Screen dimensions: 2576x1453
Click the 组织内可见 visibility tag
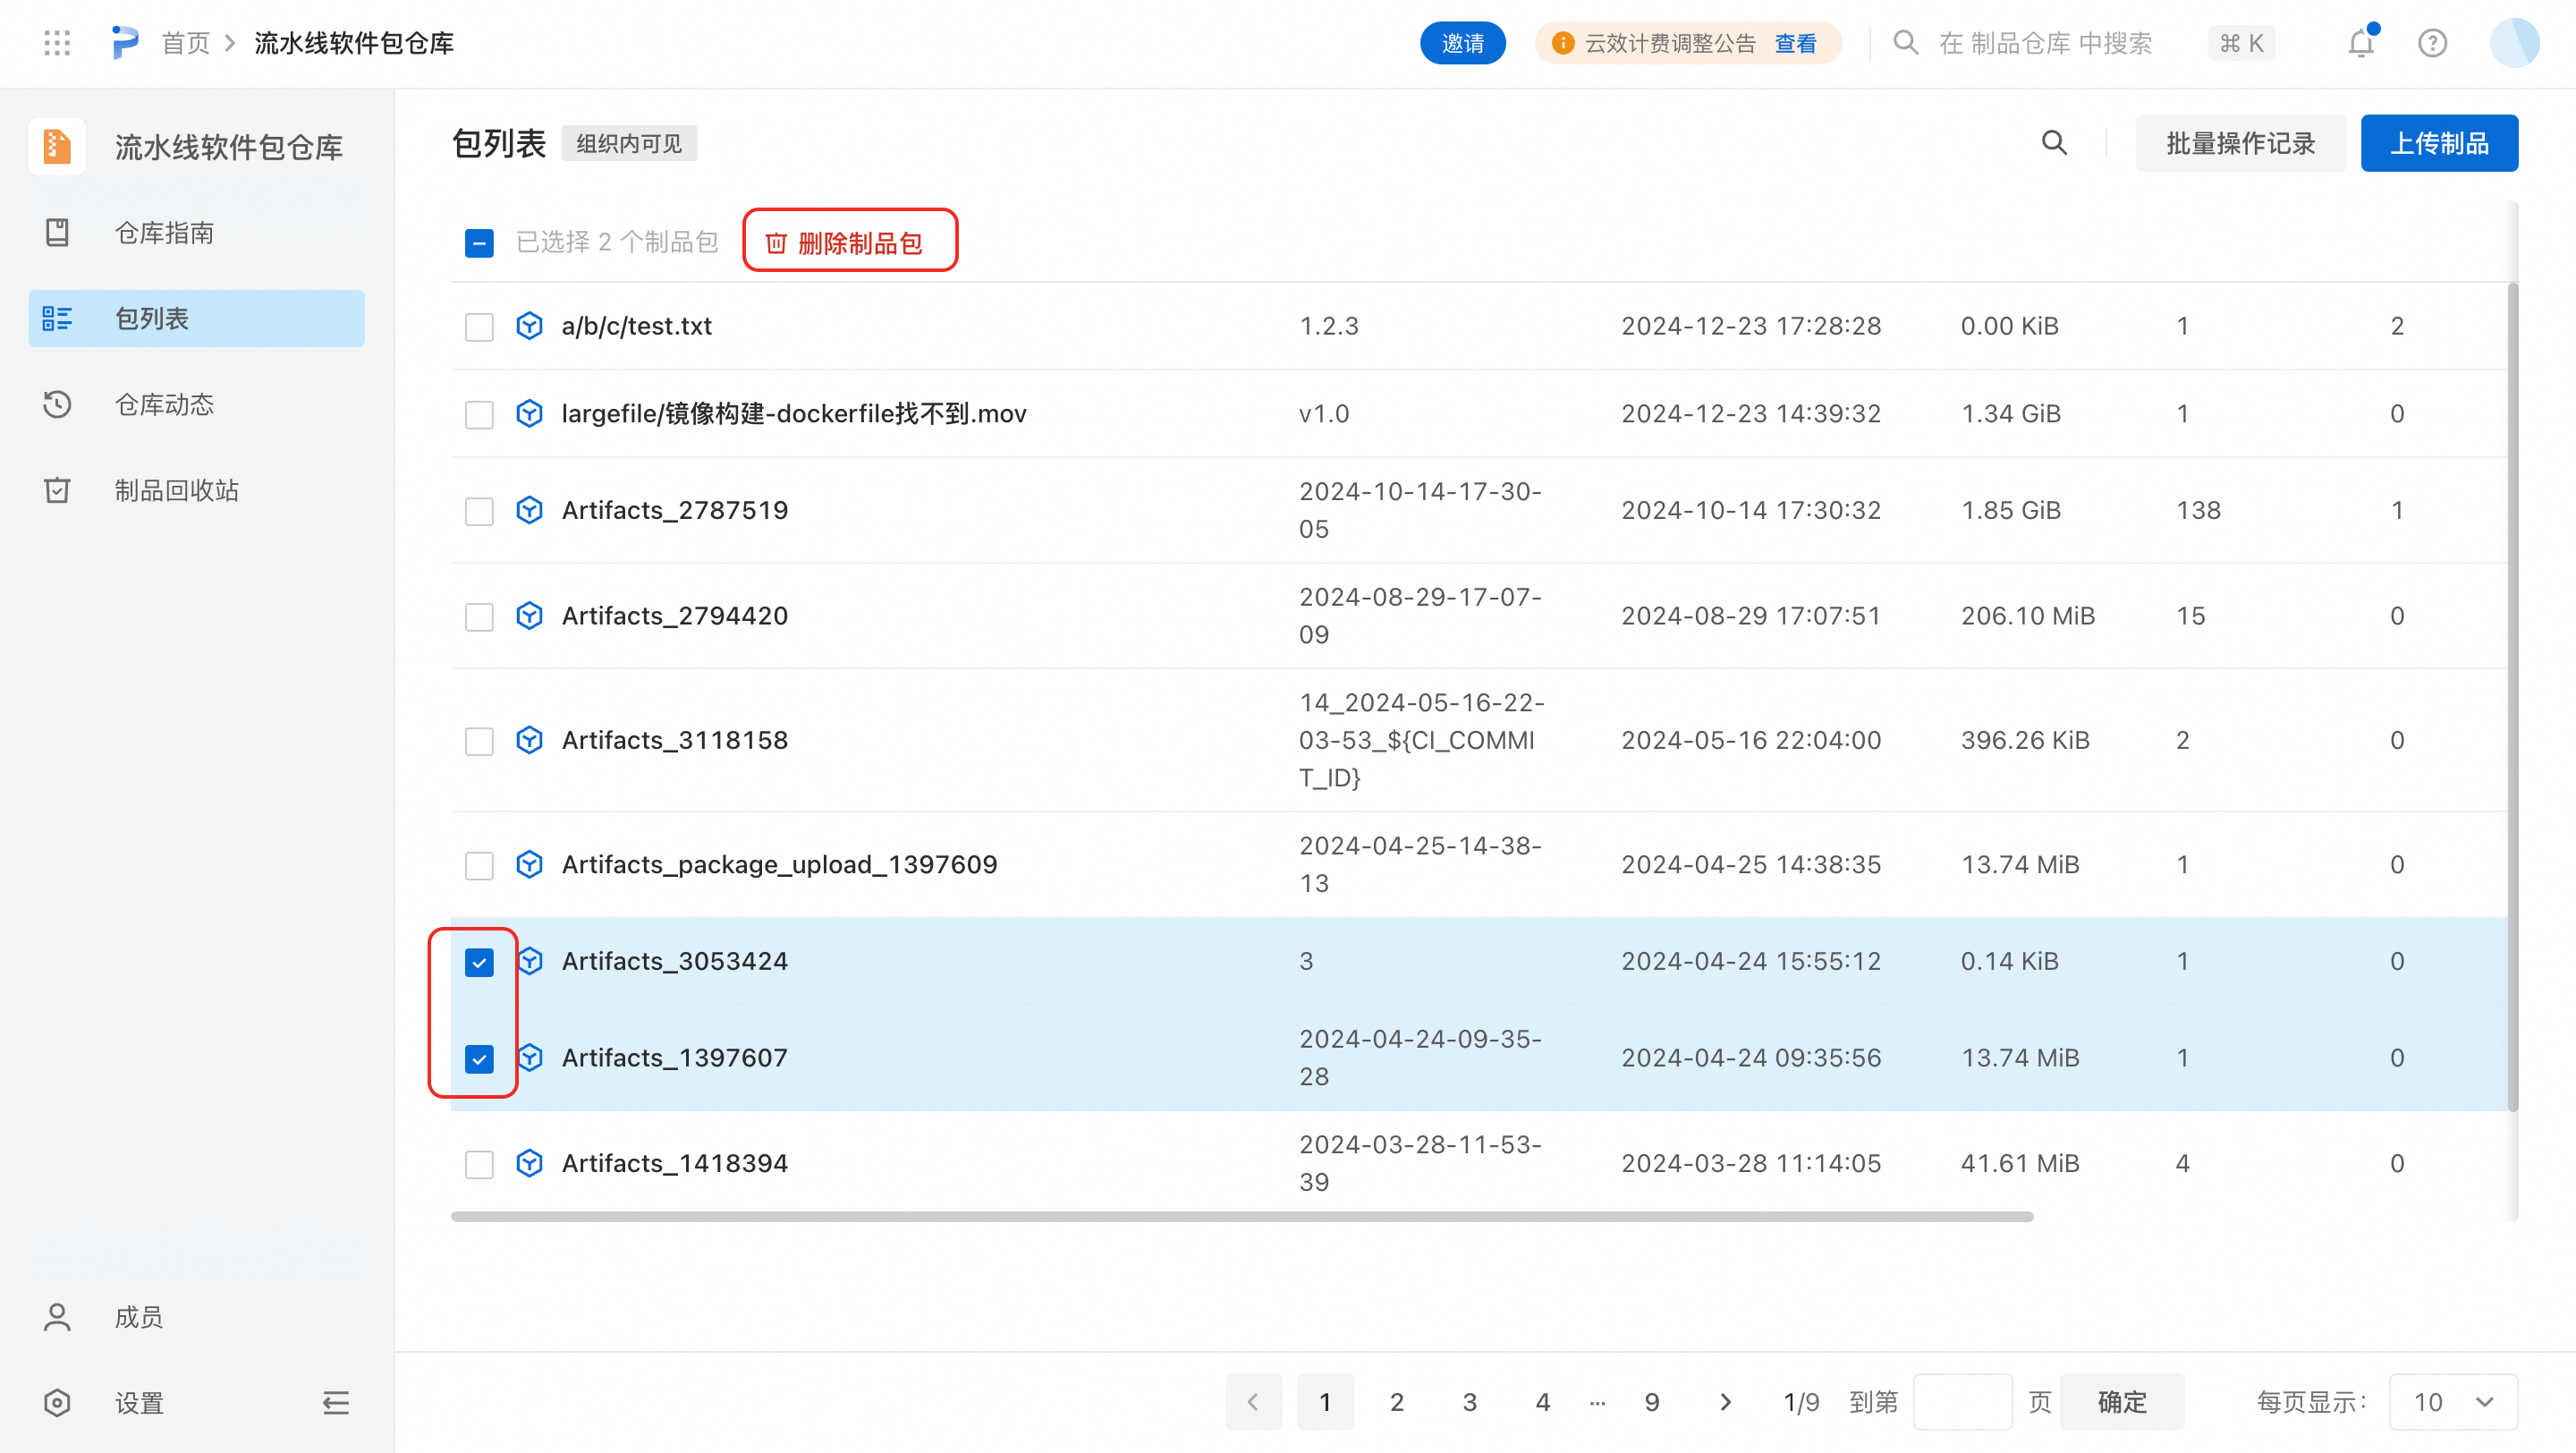629,143
